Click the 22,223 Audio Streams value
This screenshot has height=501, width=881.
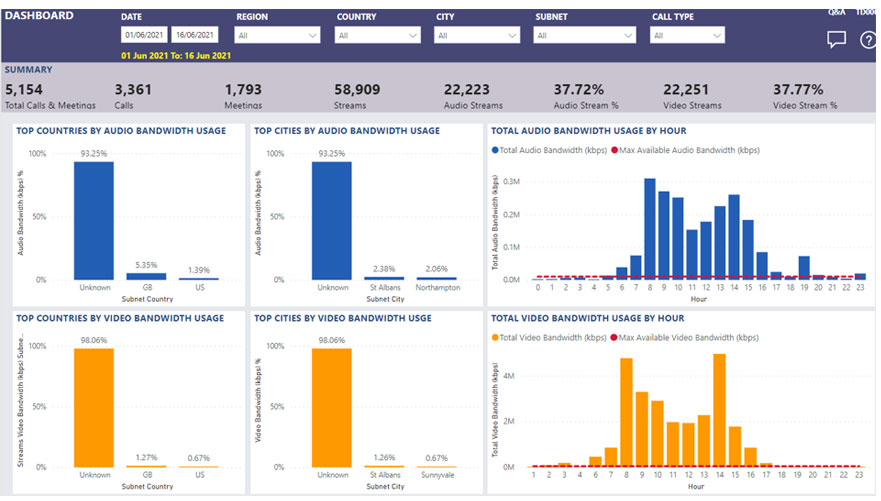[467, 89]
